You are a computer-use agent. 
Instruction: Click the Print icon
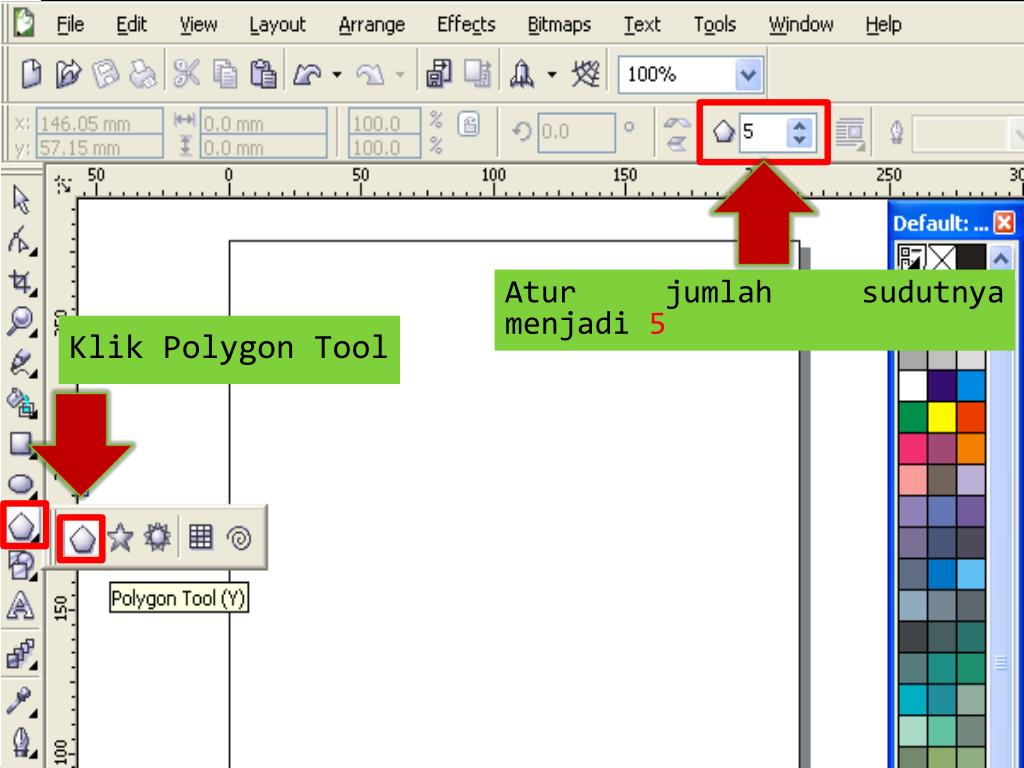pyautogui.click(x=142, y=73)
